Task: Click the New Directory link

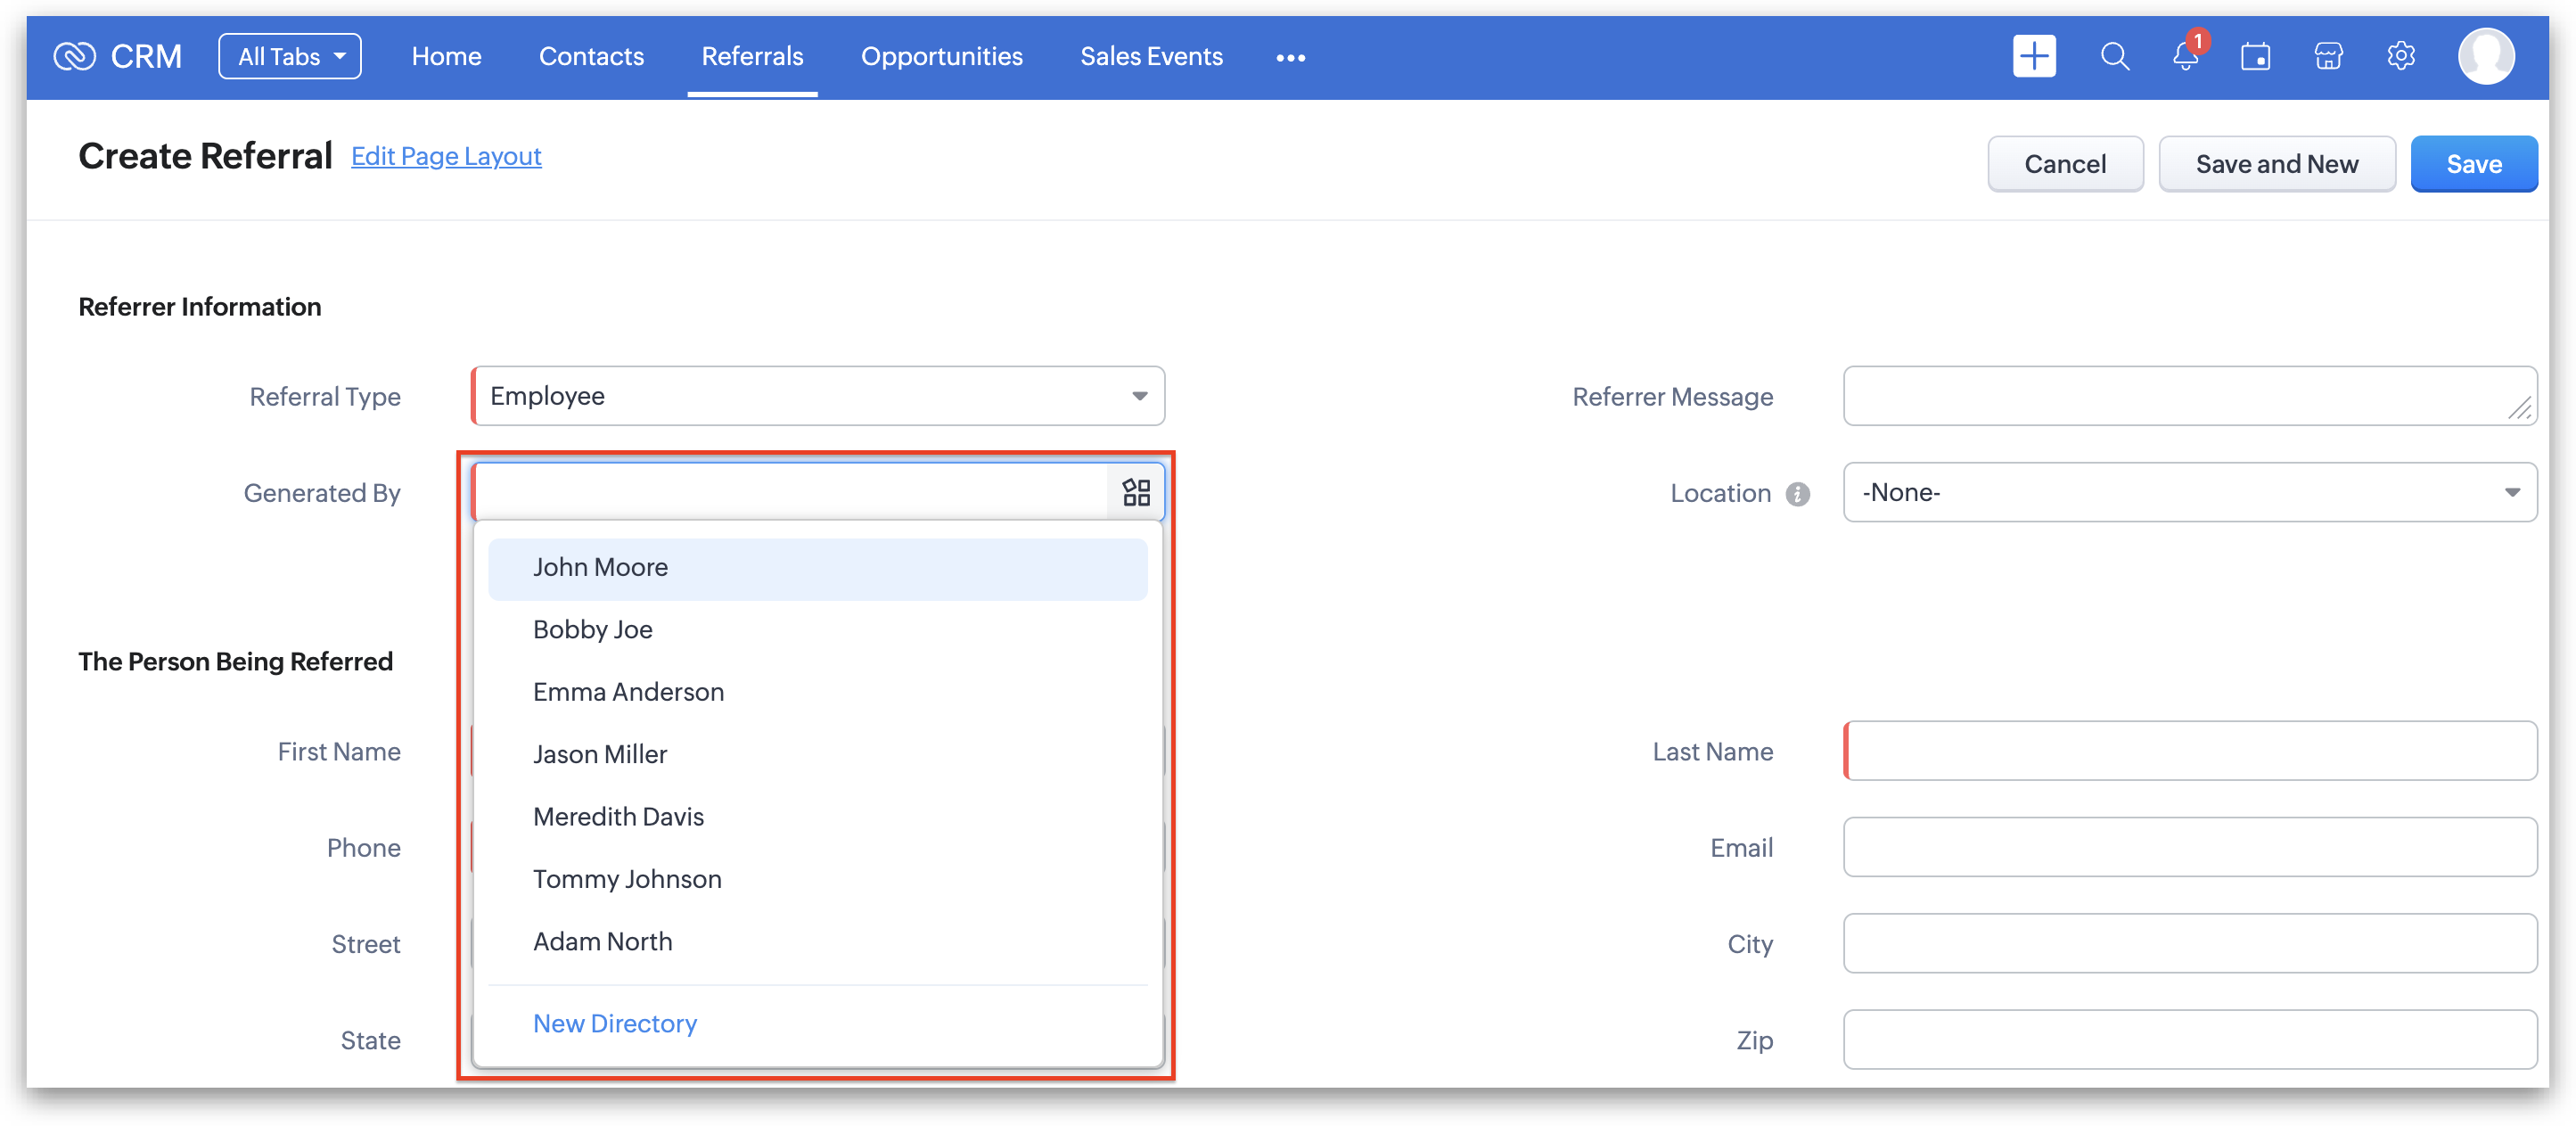Action: 614,1023
